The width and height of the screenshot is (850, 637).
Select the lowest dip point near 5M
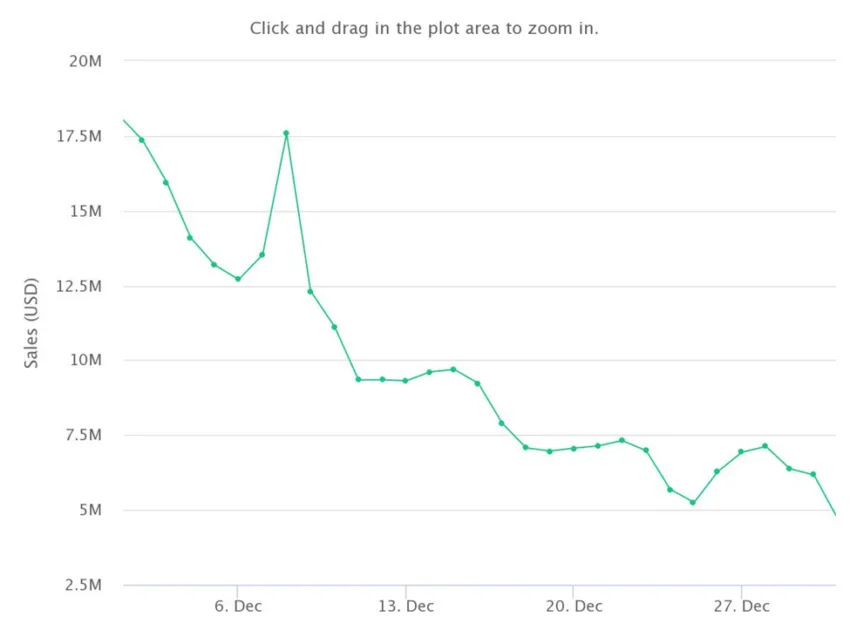[x=693, y=503]
